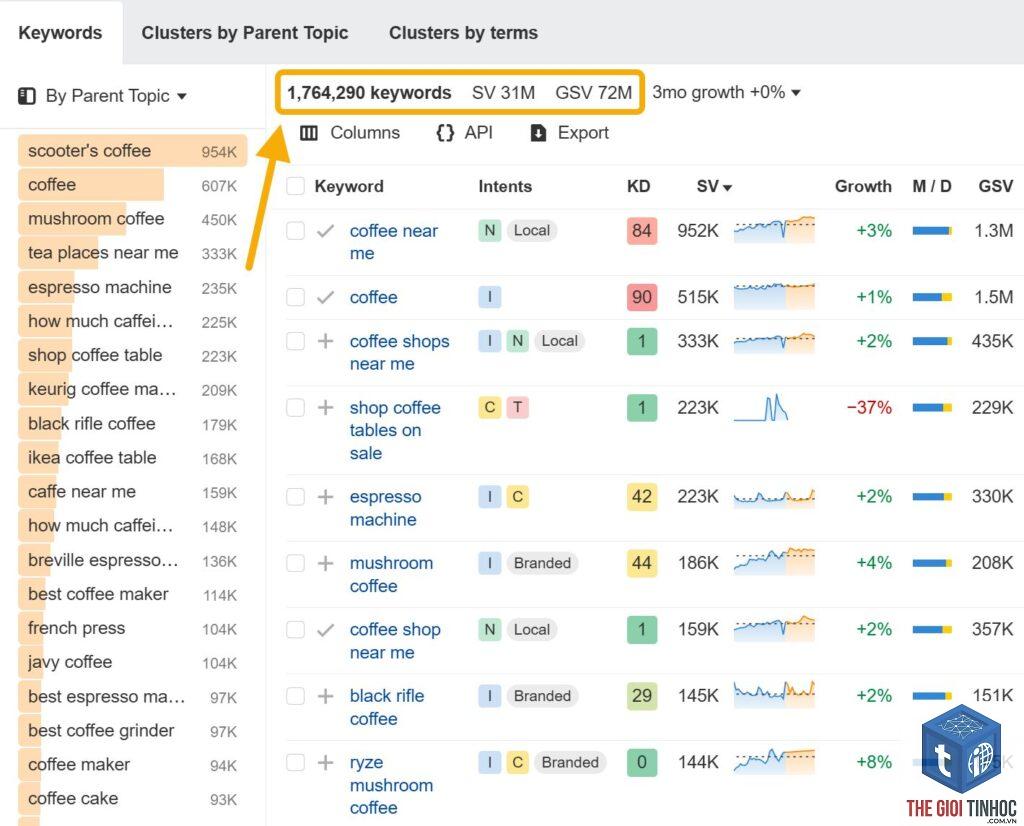Switch to the Keywords tab
Image resolution: width=1024 pixels, height=826 pixels.
click(60, 33)
